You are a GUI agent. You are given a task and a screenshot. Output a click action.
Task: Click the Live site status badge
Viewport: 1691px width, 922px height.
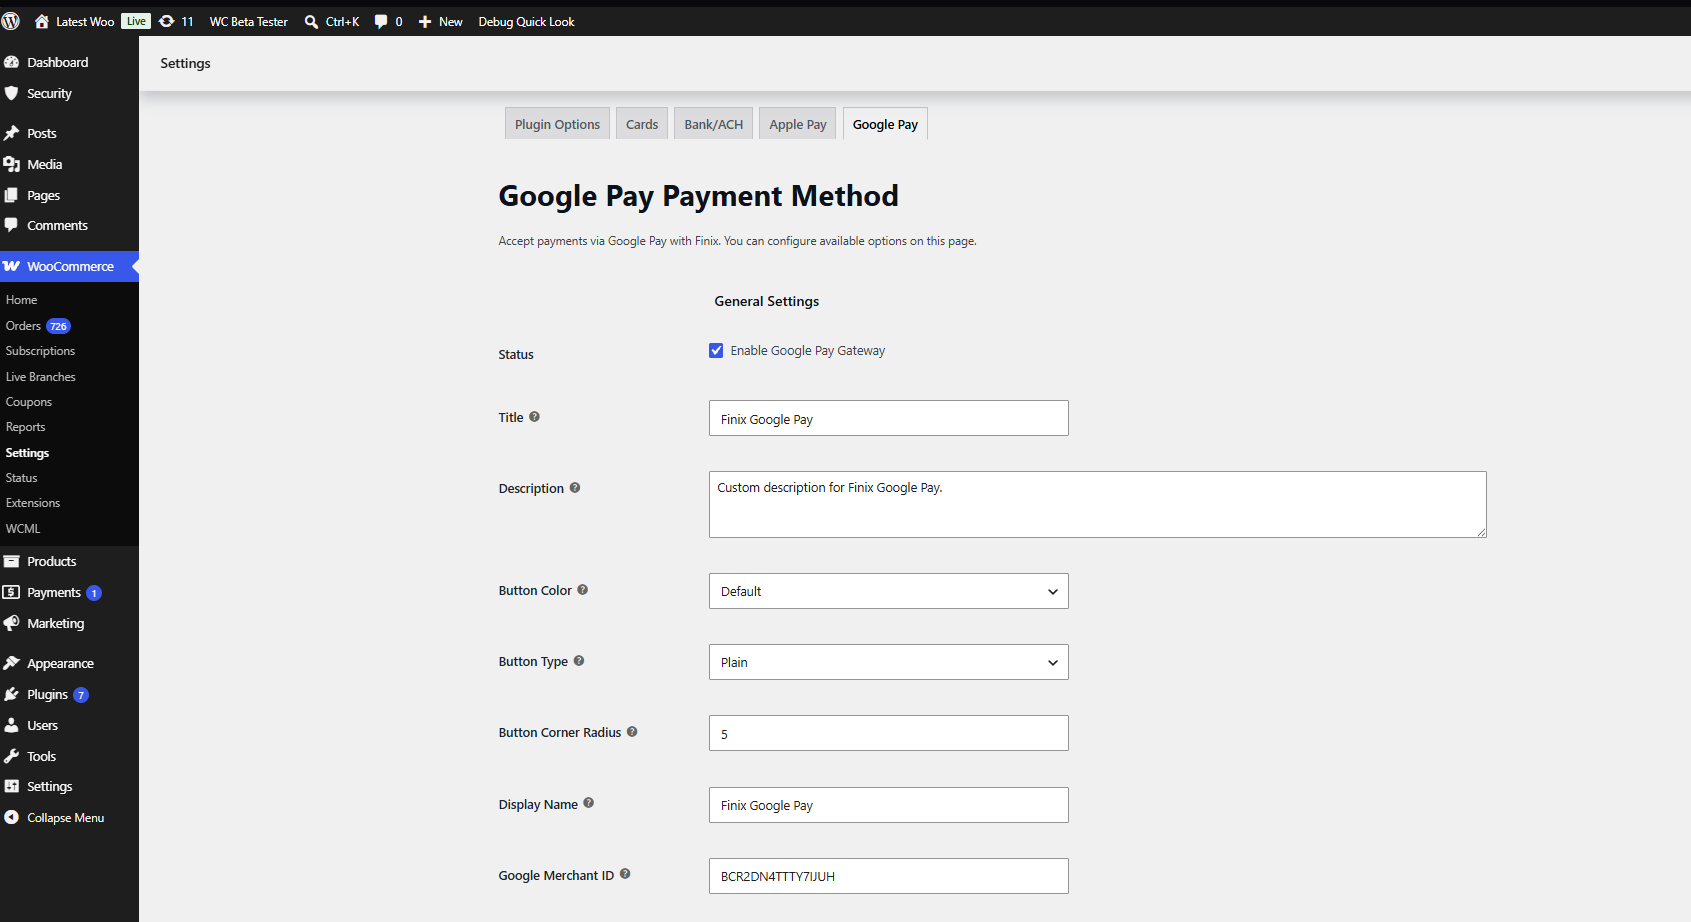click(x=136, y=21)
